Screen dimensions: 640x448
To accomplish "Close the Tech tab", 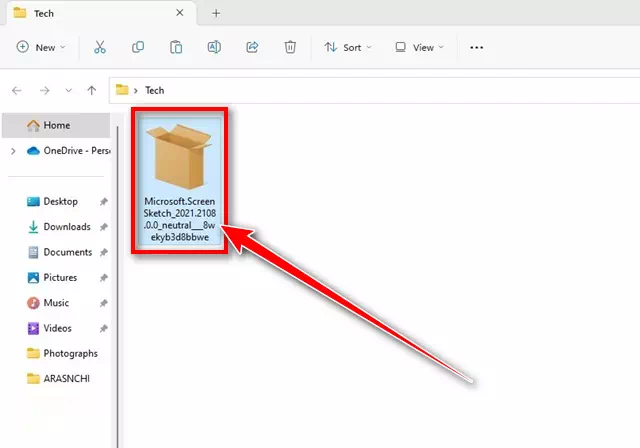I will pos(180,13).
